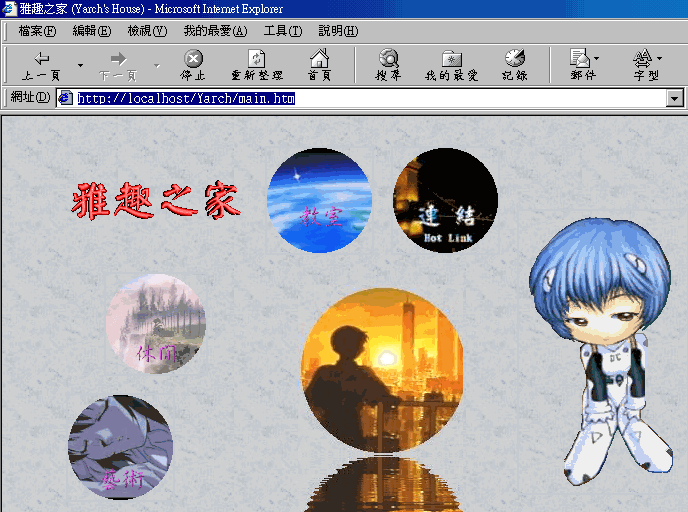The width and height of the screenshot is (688, 512).
Task: Open the 藝術 art circle link
Action: click(120, 447)
